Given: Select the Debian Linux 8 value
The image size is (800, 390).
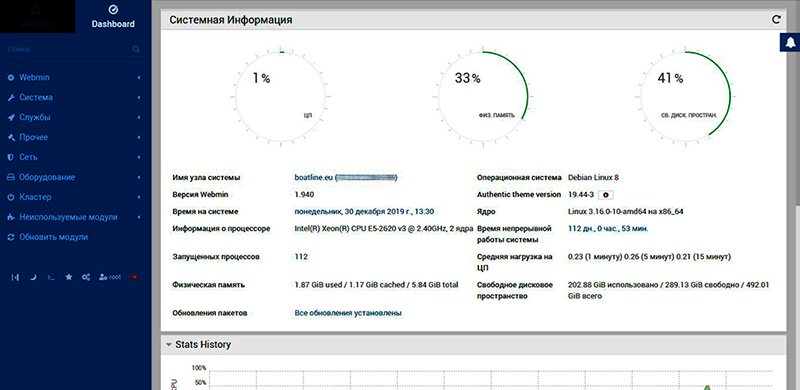Looking at the screenshot, I should [x=593, y=178].
